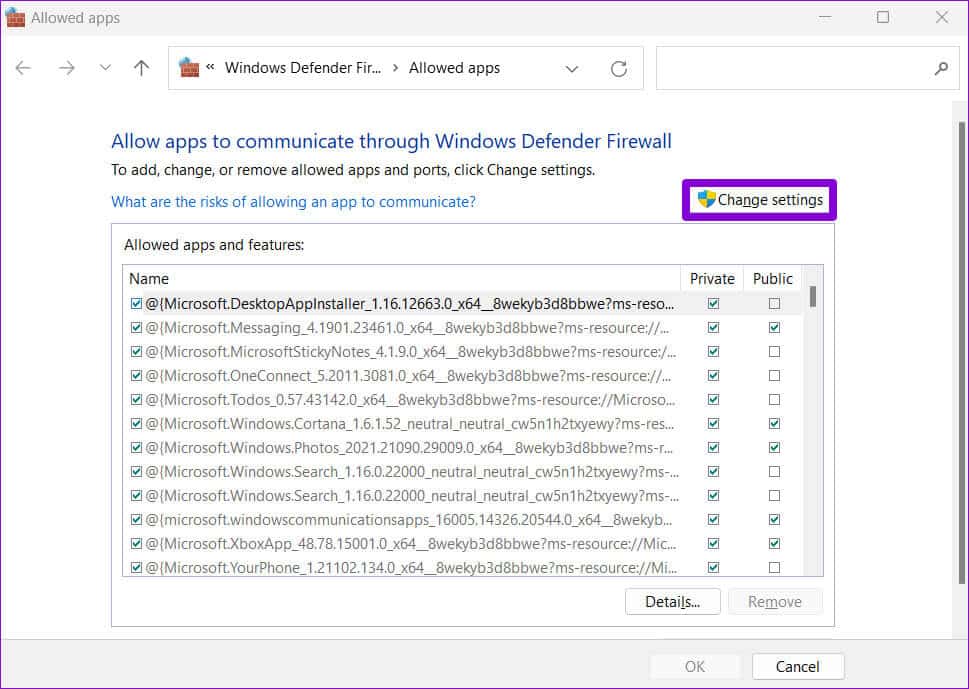
Task: Select the Microsoft.DesktopAppInstaller row
Action: (462, 304)
